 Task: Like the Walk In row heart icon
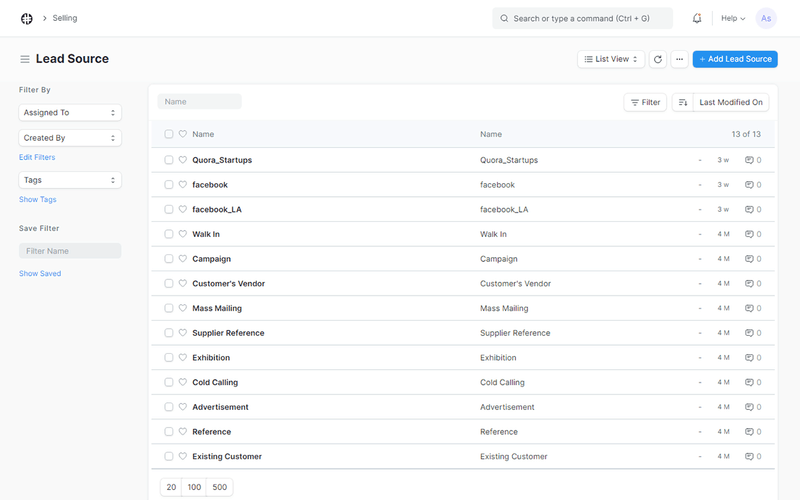183,234
